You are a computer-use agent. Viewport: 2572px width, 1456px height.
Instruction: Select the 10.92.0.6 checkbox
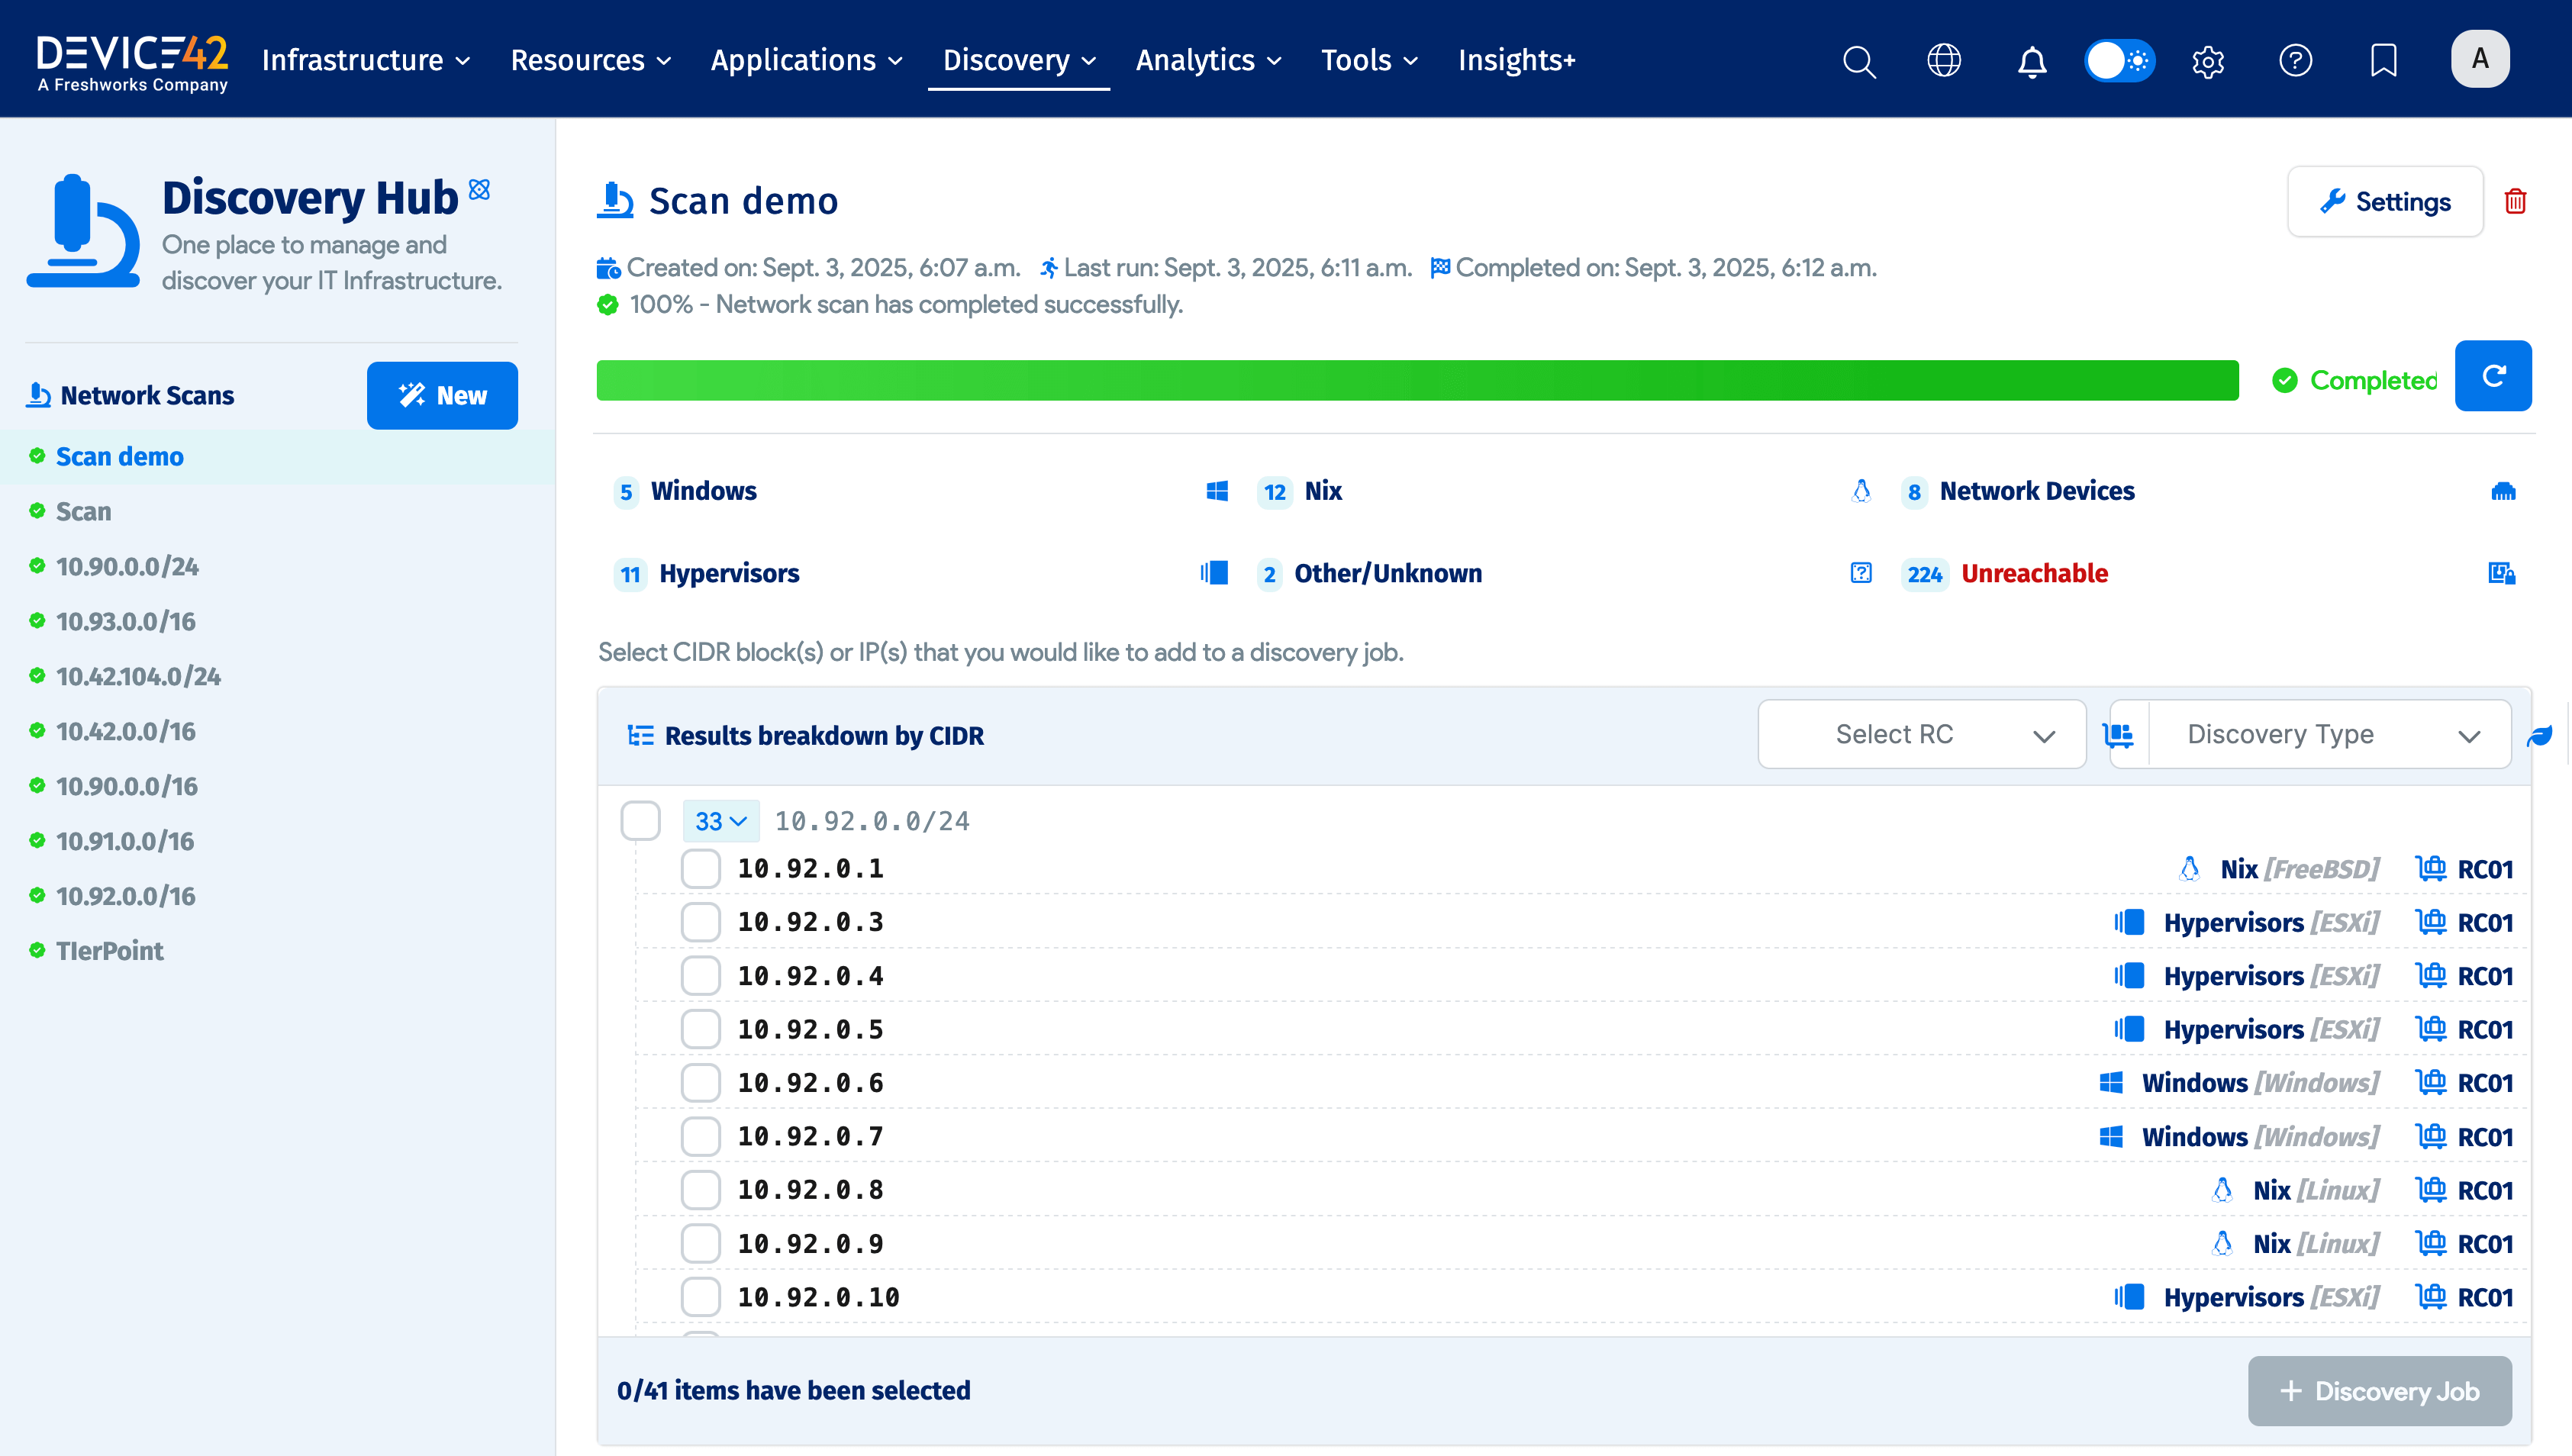[x=700, y=1083]
